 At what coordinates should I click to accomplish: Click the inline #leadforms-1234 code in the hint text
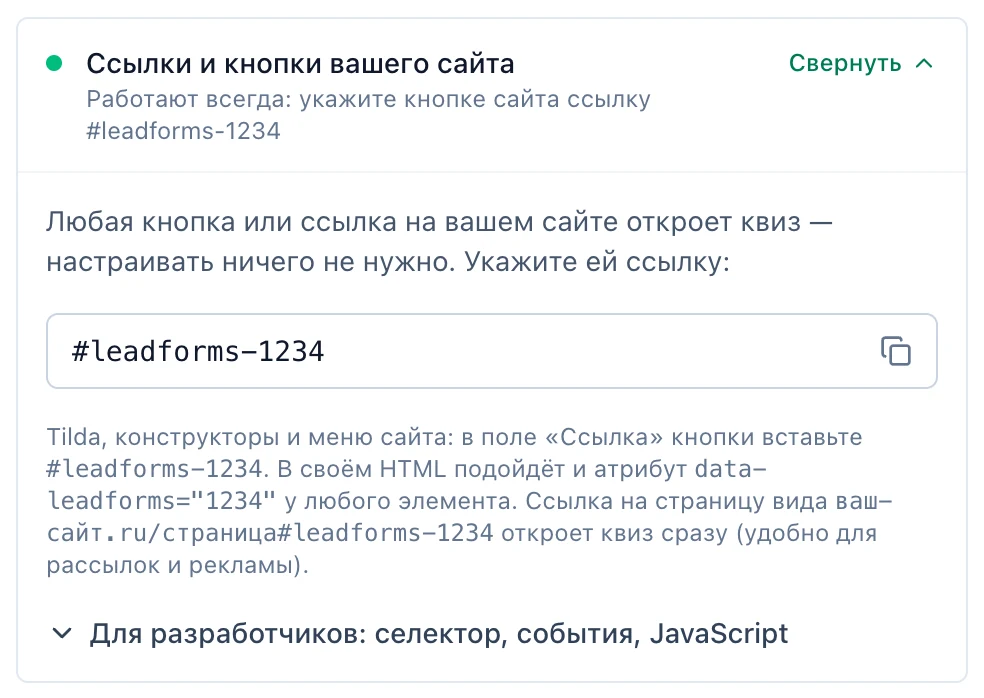[x=154, y=469]
